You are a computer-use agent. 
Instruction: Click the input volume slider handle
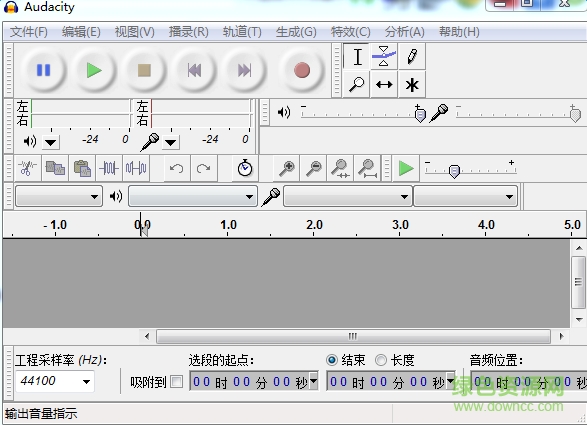[x=575, y=114]
